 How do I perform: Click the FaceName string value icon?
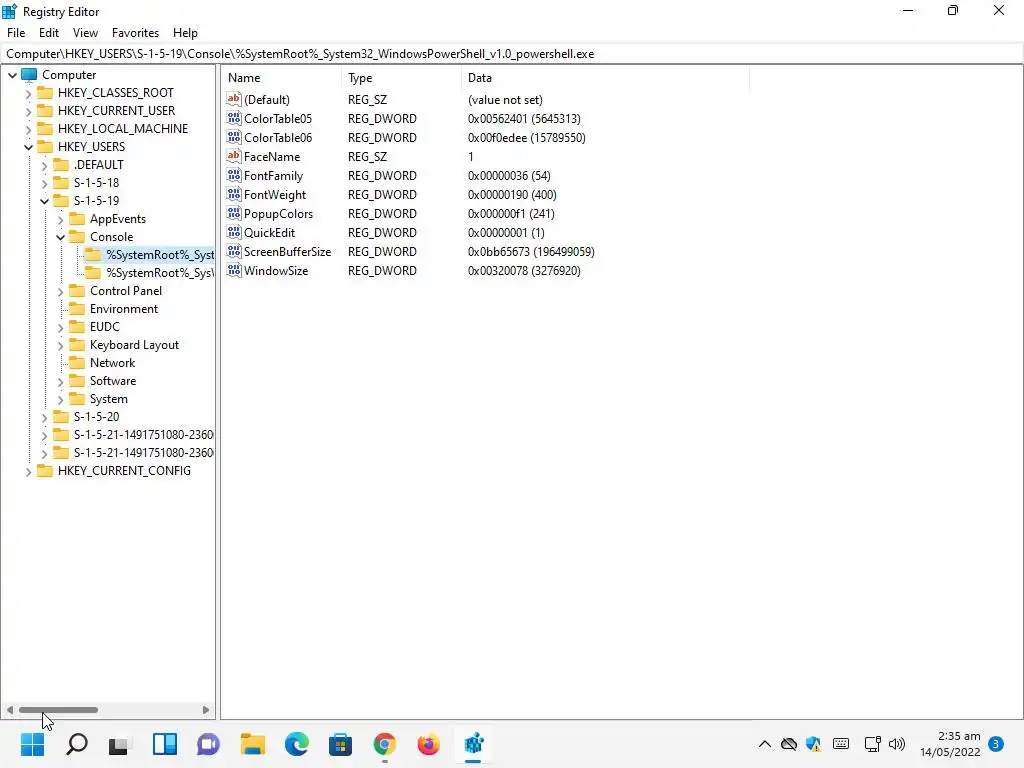234,155
